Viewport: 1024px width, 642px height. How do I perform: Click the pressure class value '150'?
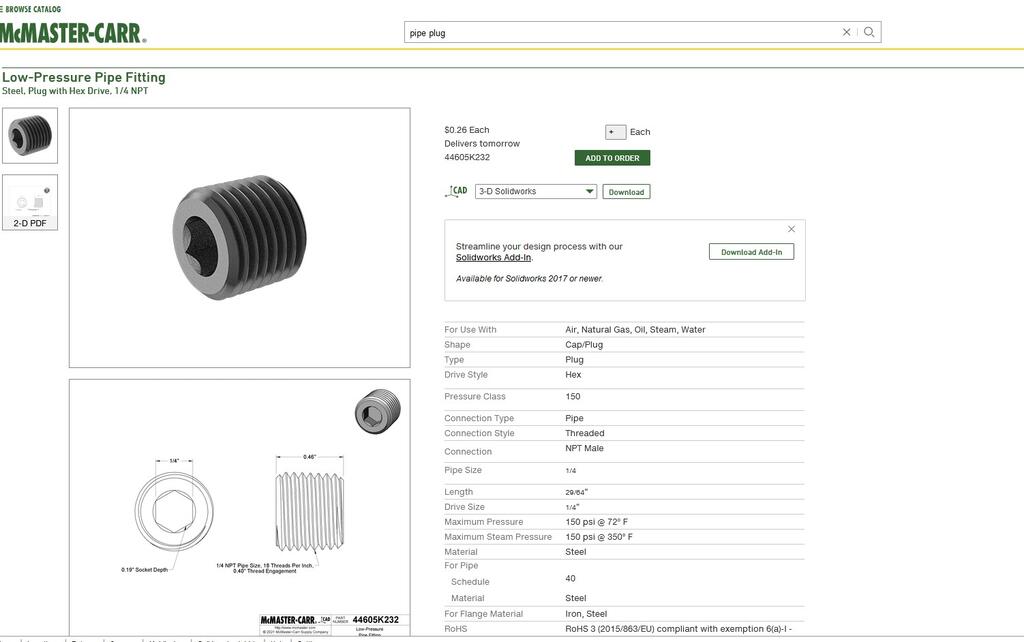pos(573,396)
